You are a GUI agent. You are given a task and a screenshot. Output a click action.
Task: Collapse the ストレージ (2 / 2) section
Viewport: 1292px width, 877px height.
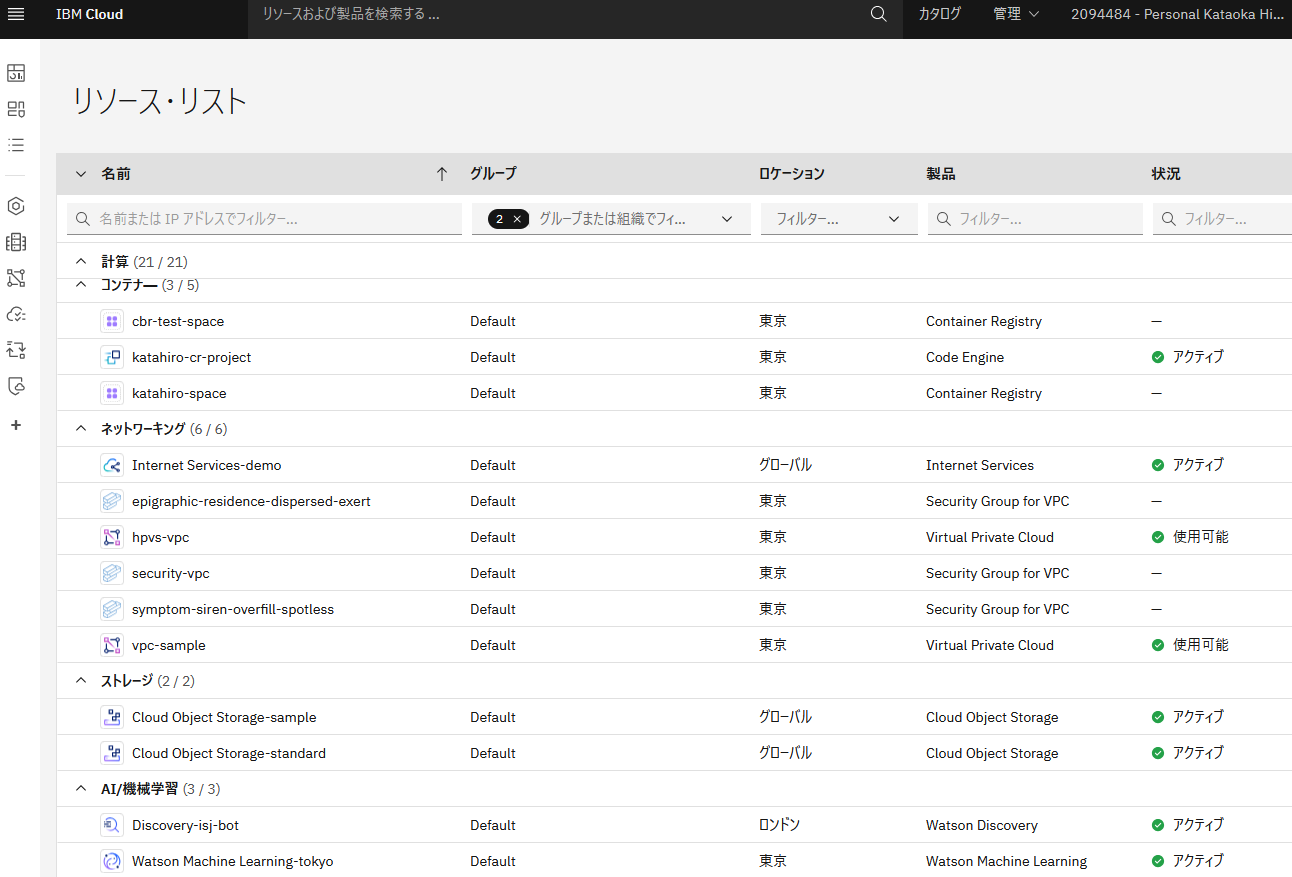tap(81, 681)
